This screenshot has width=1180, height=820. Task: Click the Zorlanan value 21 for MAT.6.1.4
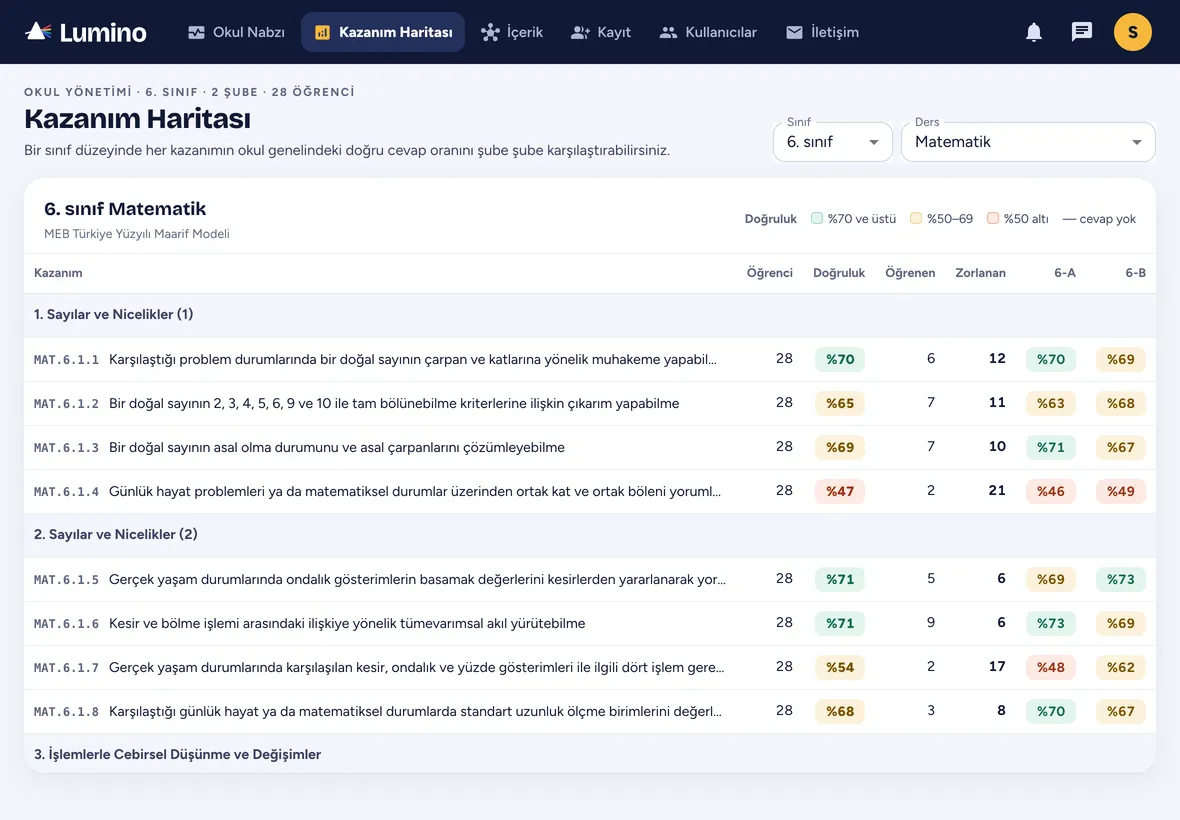(x=996, y=490)
